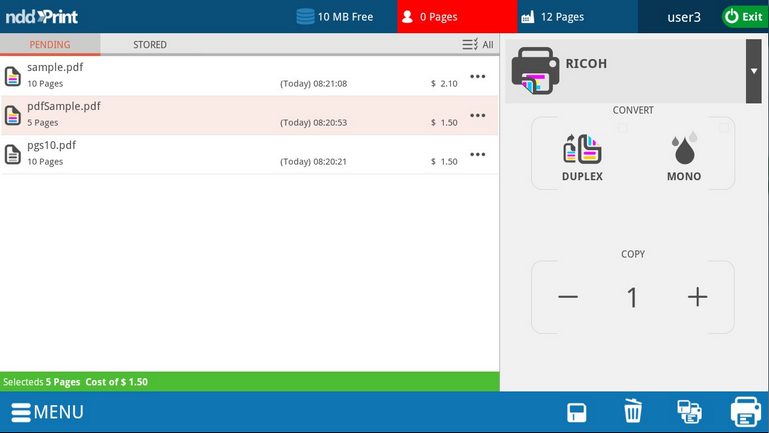The width and height of the screenshot is (769, 433).
Task: Click the save/store floppy disk icon
Action: click(577, 411)
